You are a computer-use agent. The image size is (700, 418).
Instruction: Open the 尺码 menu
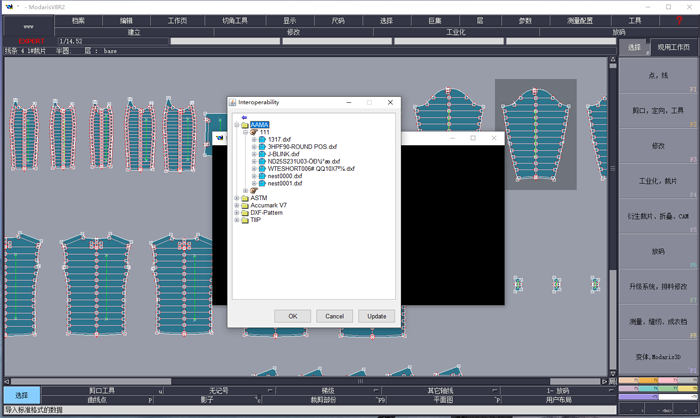(x=338, y=21)
